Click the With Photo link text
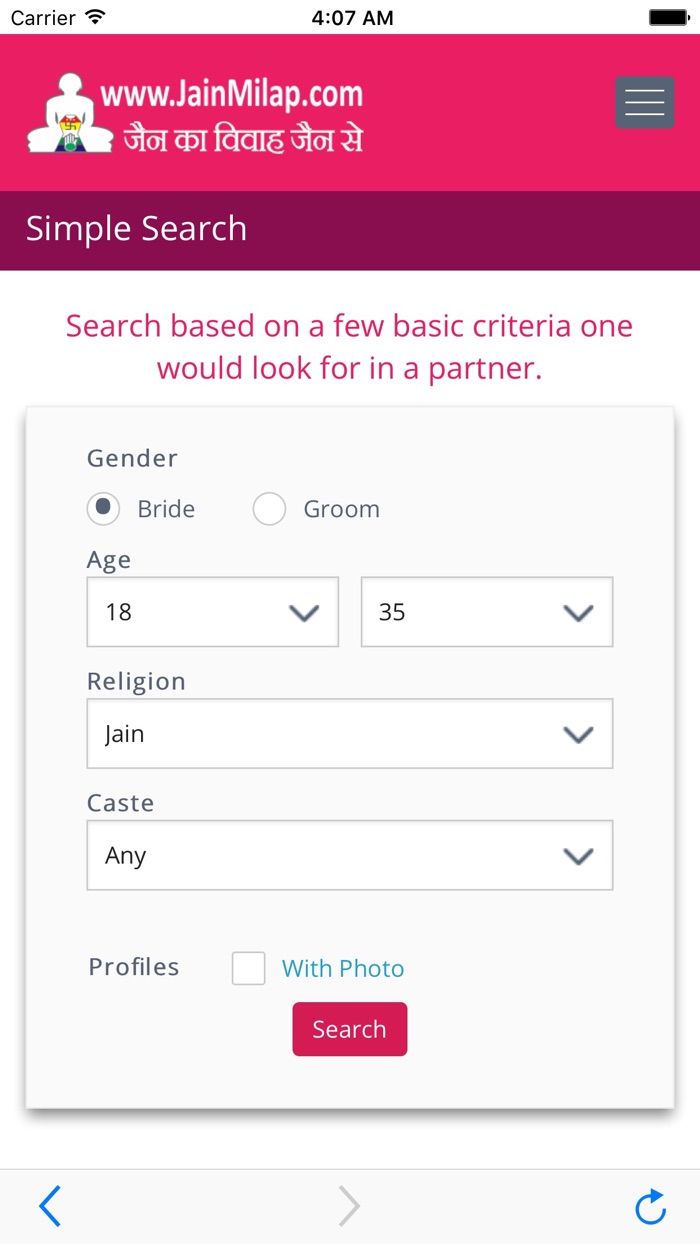The height and width of the screenshot is (1244, 700). click(x=343, y=968)
